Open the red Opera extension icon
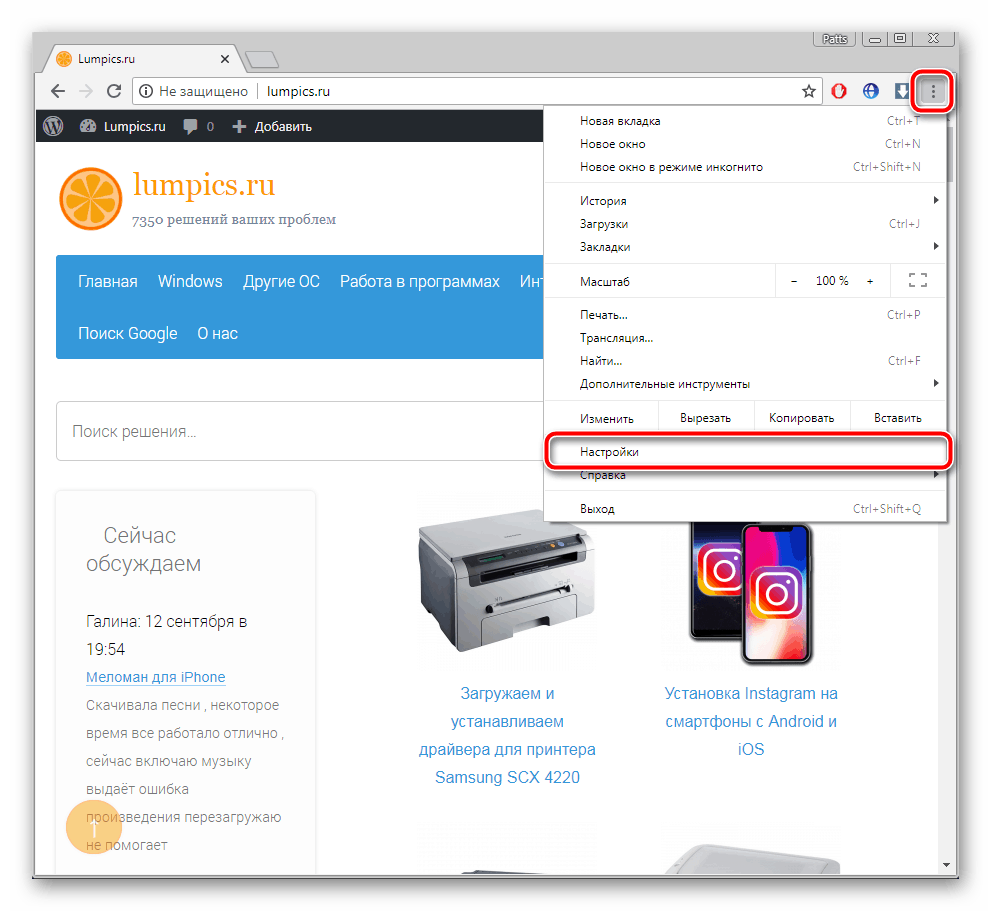 [x=839, y=91]
